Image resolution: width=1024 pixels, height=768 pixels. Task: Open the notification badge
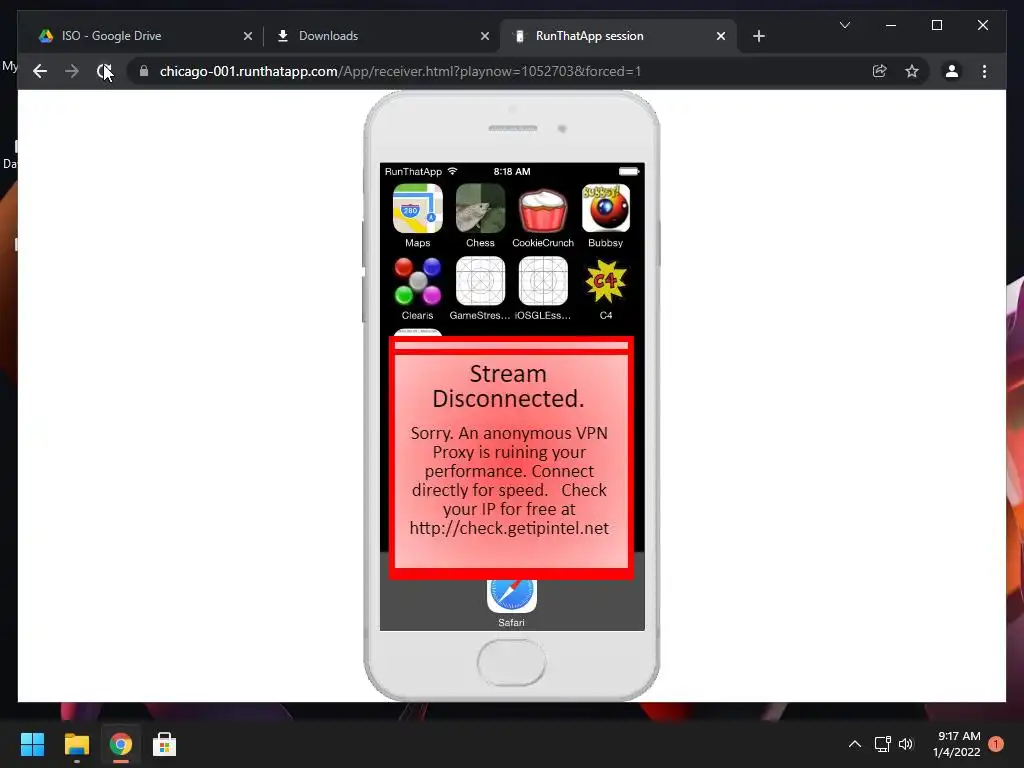996,744
